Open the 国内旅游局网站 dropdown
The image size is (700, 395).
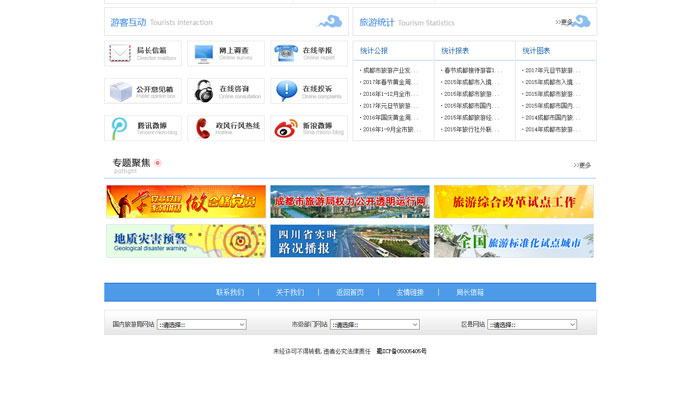(202, 324)
